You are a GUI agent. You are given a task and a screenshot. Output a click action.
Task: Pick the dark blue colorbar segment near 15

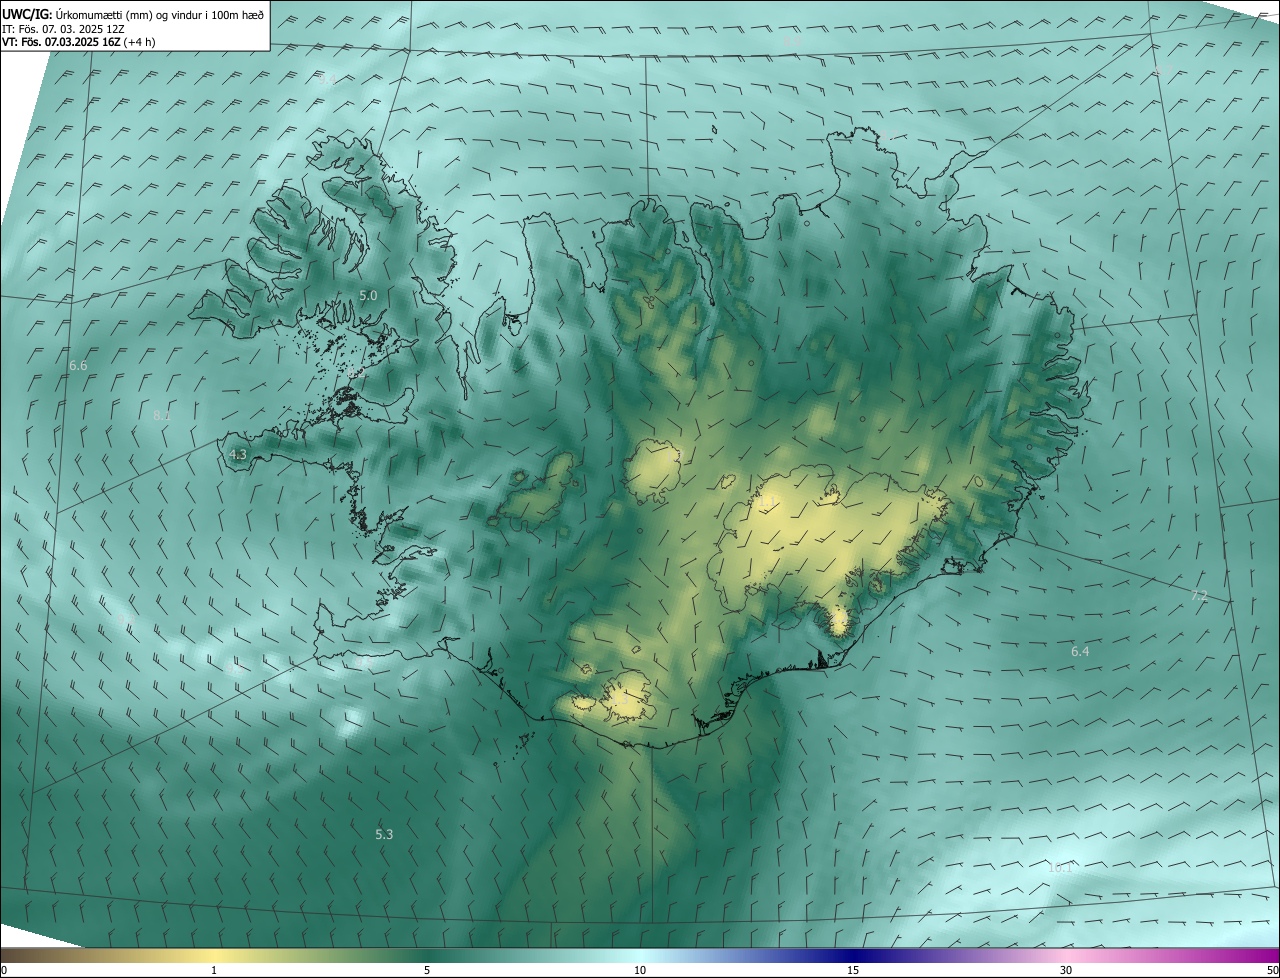click(x=853, y=955)
